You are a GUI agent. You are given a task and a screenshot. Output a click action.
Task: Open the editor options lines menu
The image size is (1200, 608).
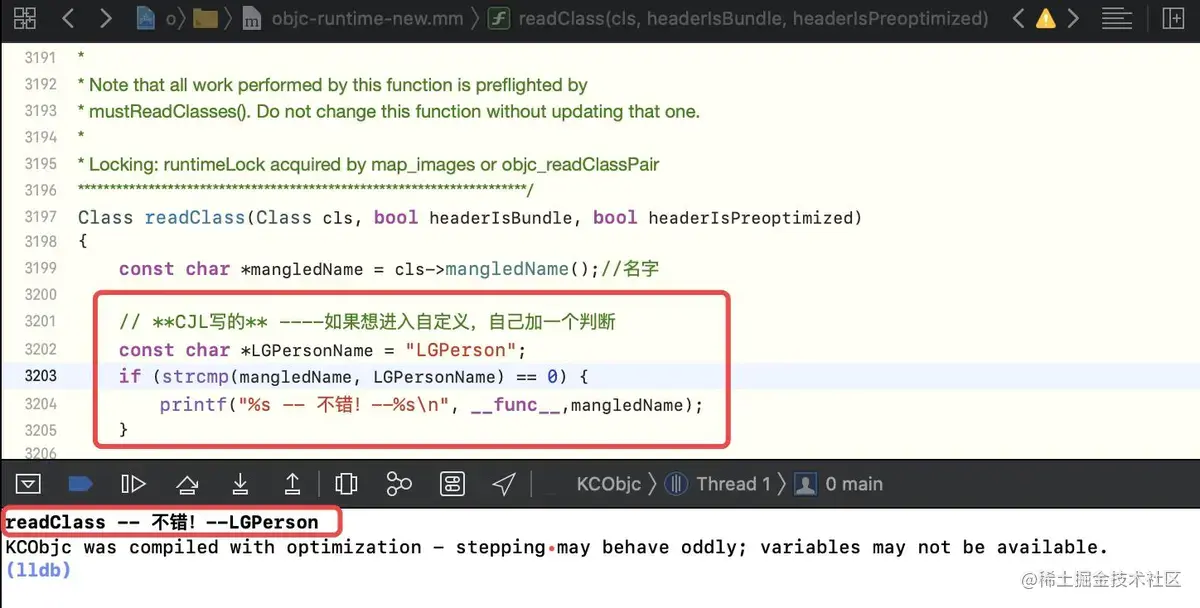tap(1117, 18)
